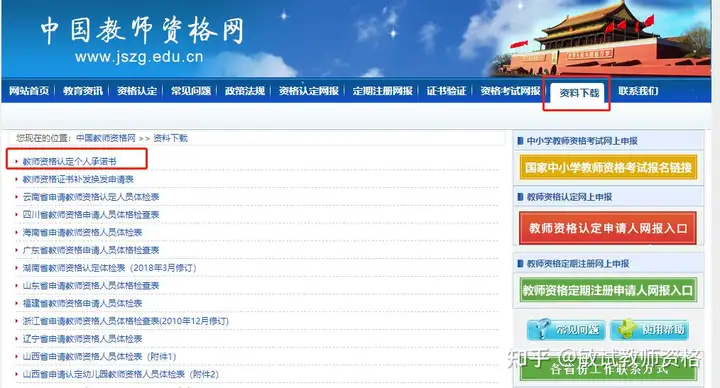Screen dimensions: 720x388
Task: Open 山西省申请教师资格人员体检表 (附件1) link
Action: [x=100, y=356]
